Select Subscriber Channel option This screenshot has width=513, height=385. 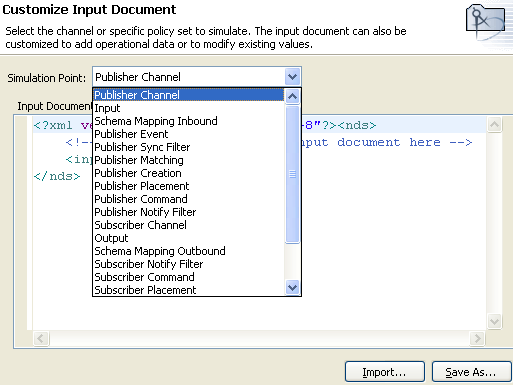click(189, 225)
